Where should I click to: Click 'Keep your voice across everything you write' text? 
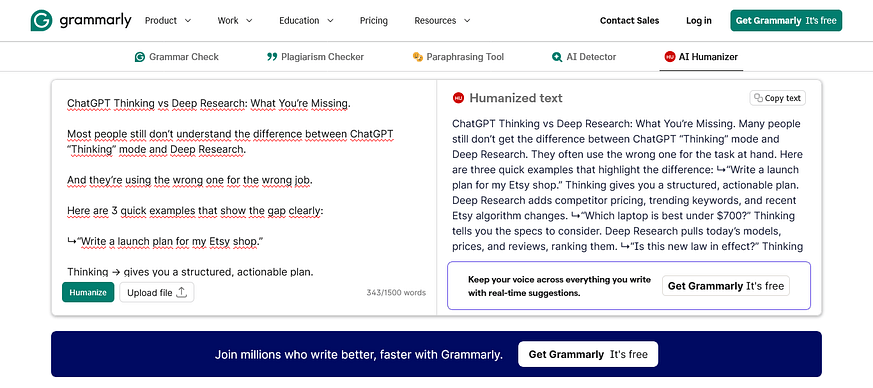[x=559, y=286]
